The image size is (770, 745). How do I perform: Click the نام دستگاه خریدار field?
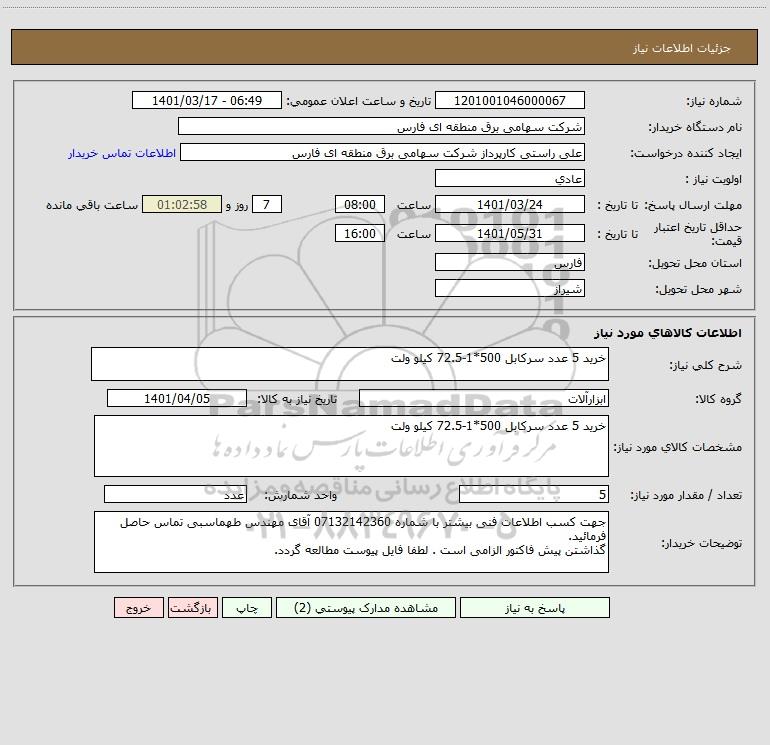pyautogui.click(x=381, y=126)
